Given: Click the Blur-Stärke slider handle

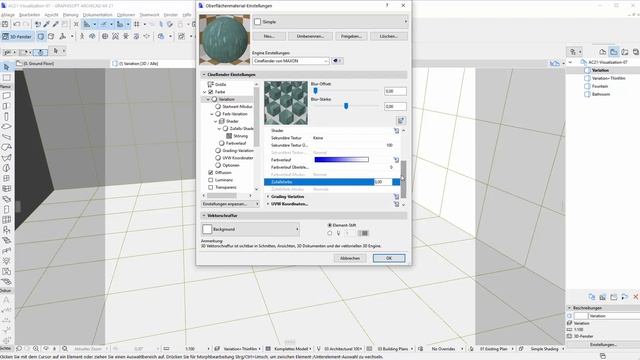Looking at the screenshot, I should tap(346, 106).
